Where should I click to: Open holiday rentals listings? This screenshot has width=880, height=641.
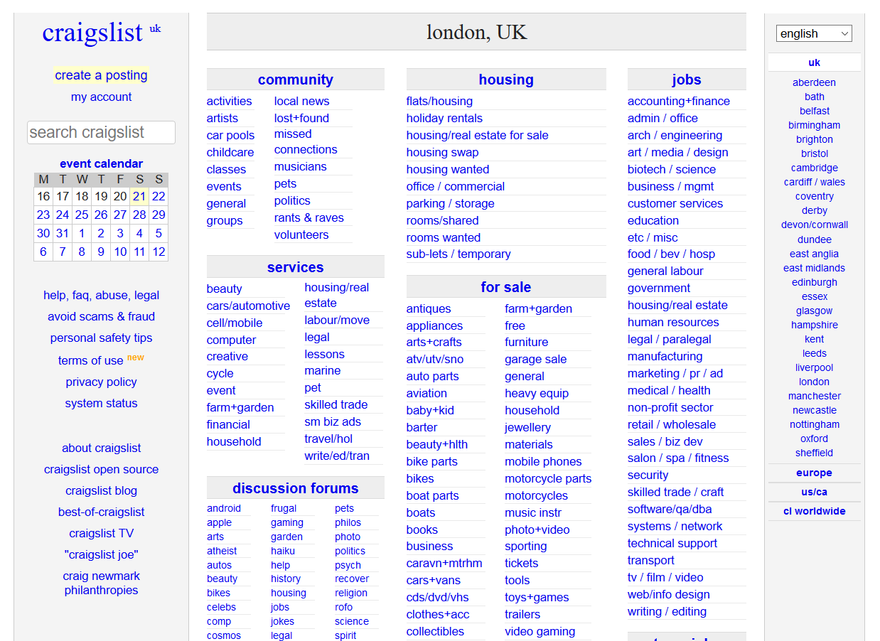pos(444,118)
